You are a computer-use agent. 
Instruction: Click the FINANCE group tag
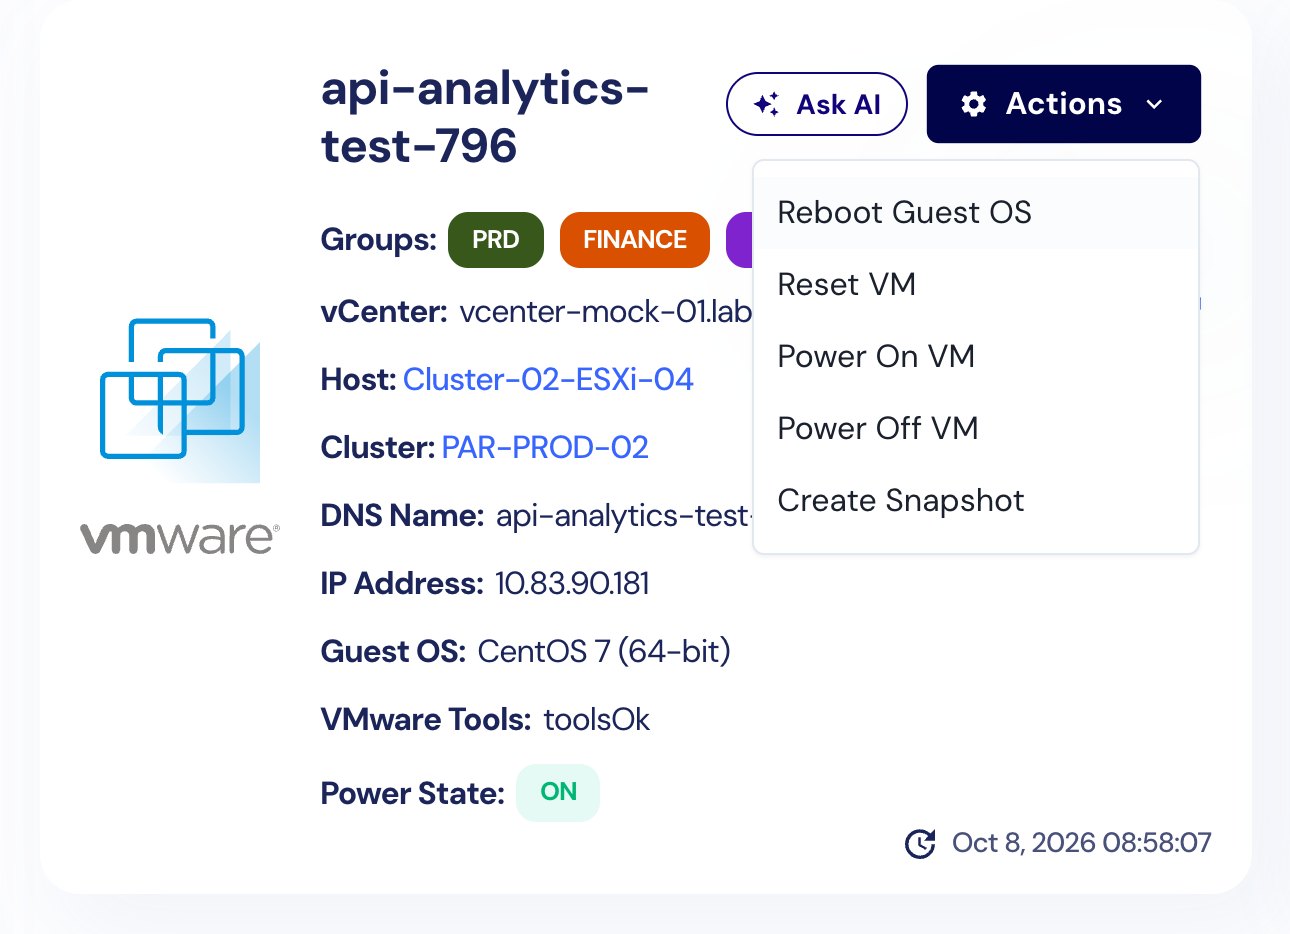(x=635, y=240)
